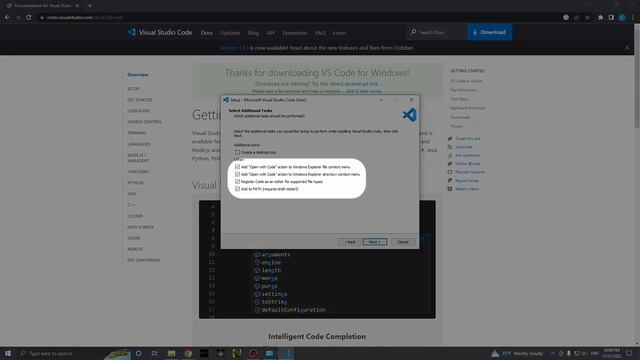Open REMOTE section in sidebar
Screen dimensions: 640x360
(135, 249)
